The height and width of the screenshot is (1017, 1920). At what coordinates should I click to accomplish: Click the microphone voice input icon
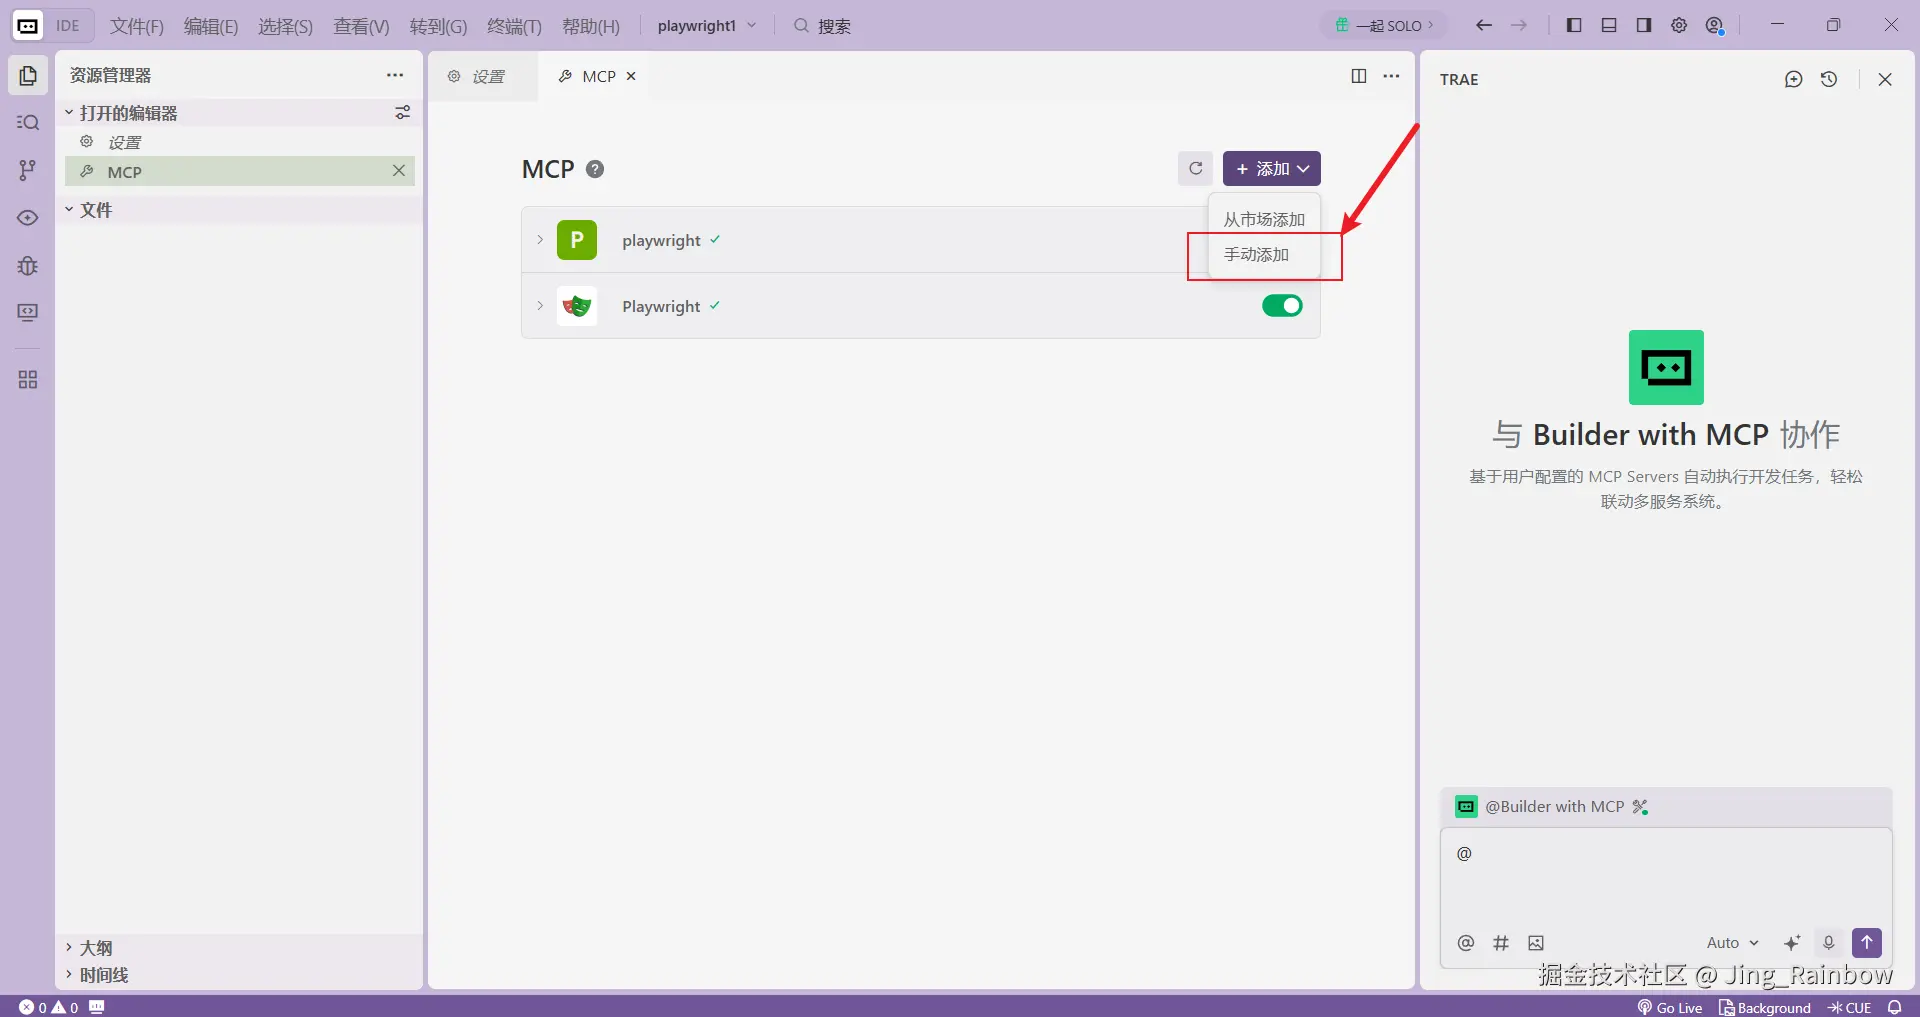point(1829,943)
